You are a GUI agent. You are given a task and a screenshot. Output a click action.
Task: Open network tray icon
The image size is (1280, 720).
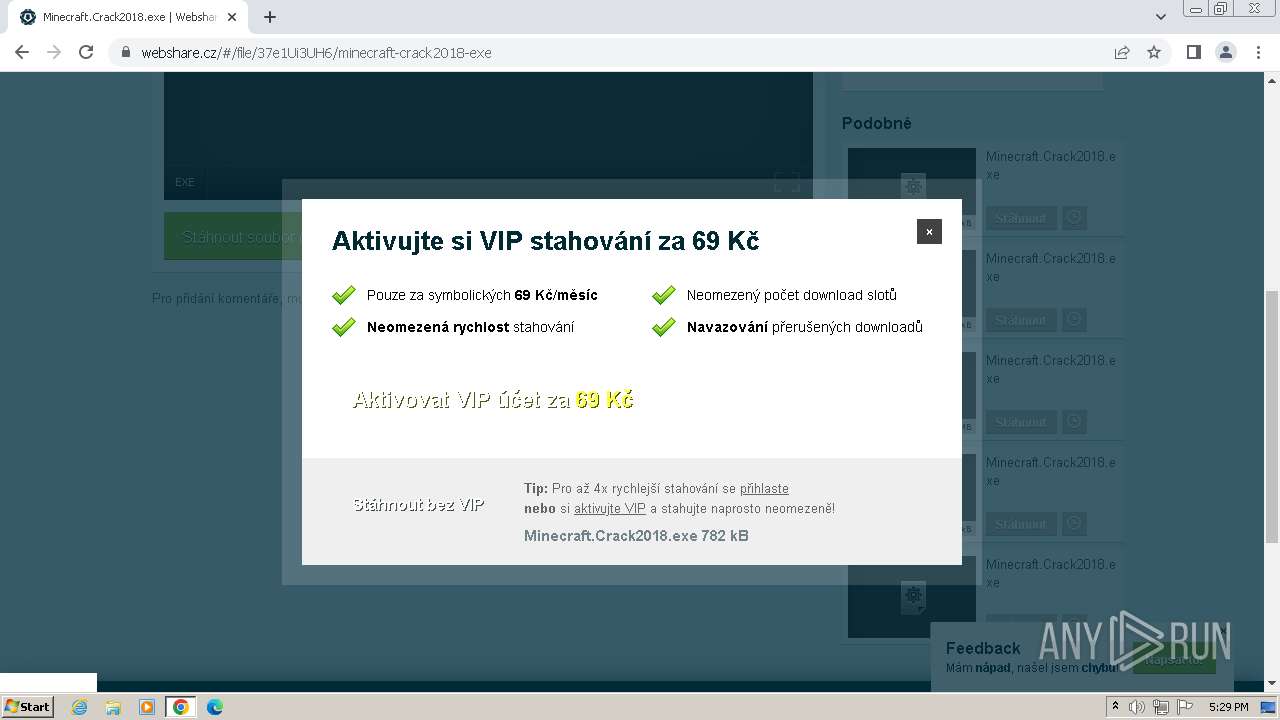point(1161,707)
